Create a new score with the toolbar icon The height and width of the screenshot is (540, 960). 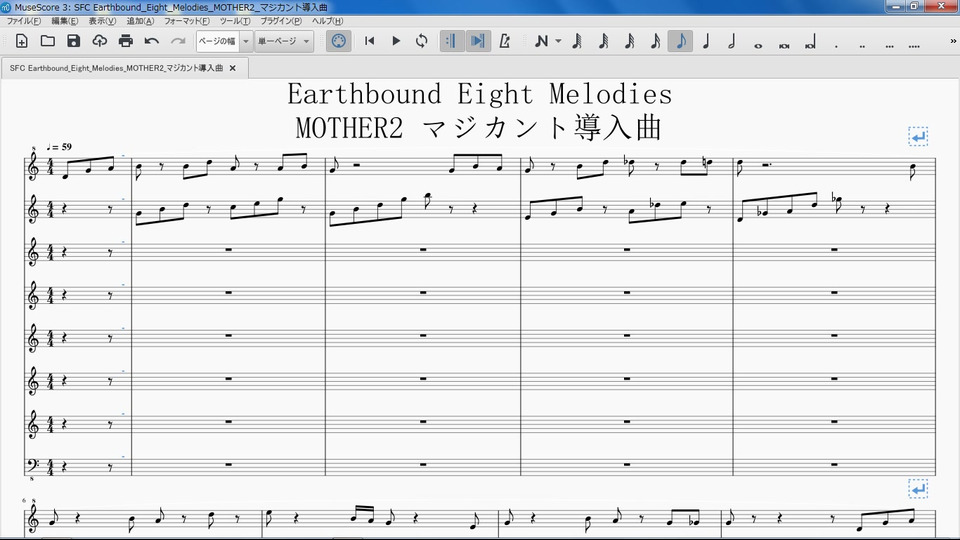pyautogui.click(x=21, y=41)
